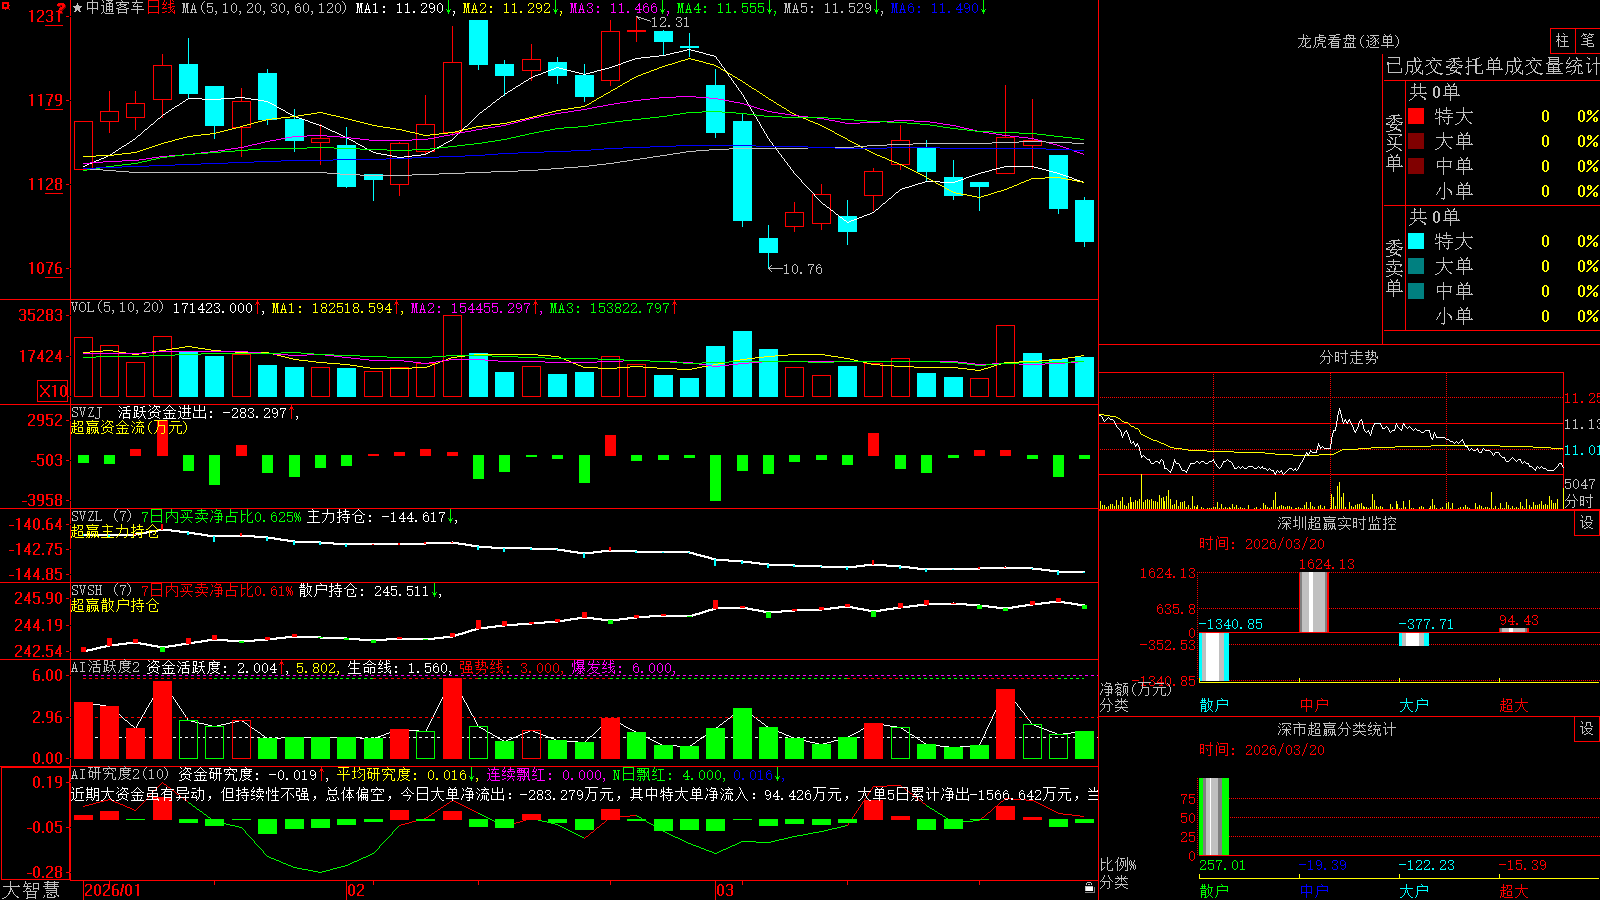Click the -1340.85 bar value label
This screenshot has height=900, width=1600.
click(x=1231, y=624)
